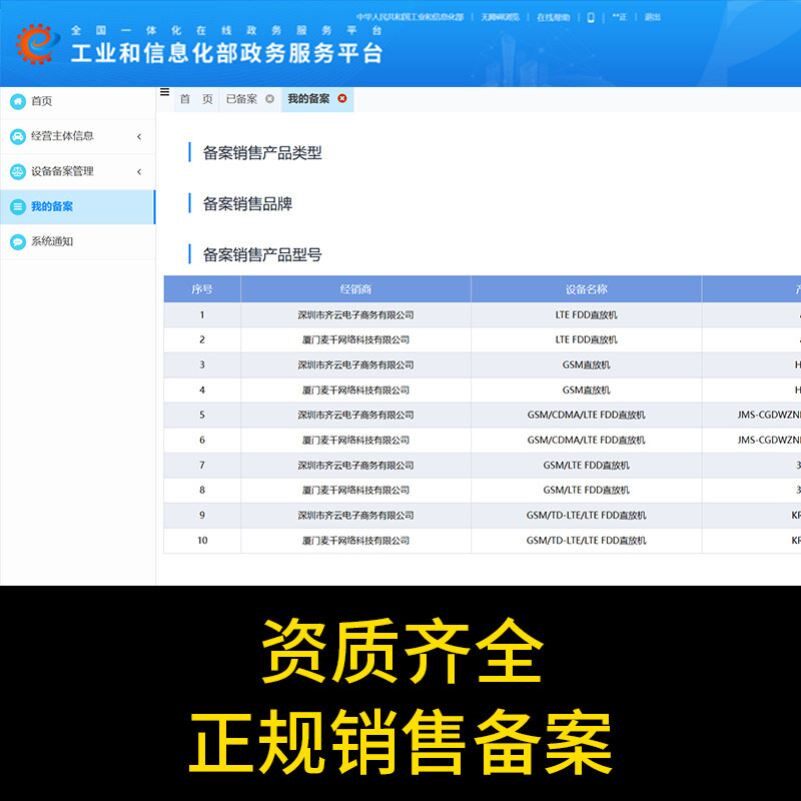801x801 pixels.
Task: Click the 经销商 column header
Action: [x=356, y=289]
